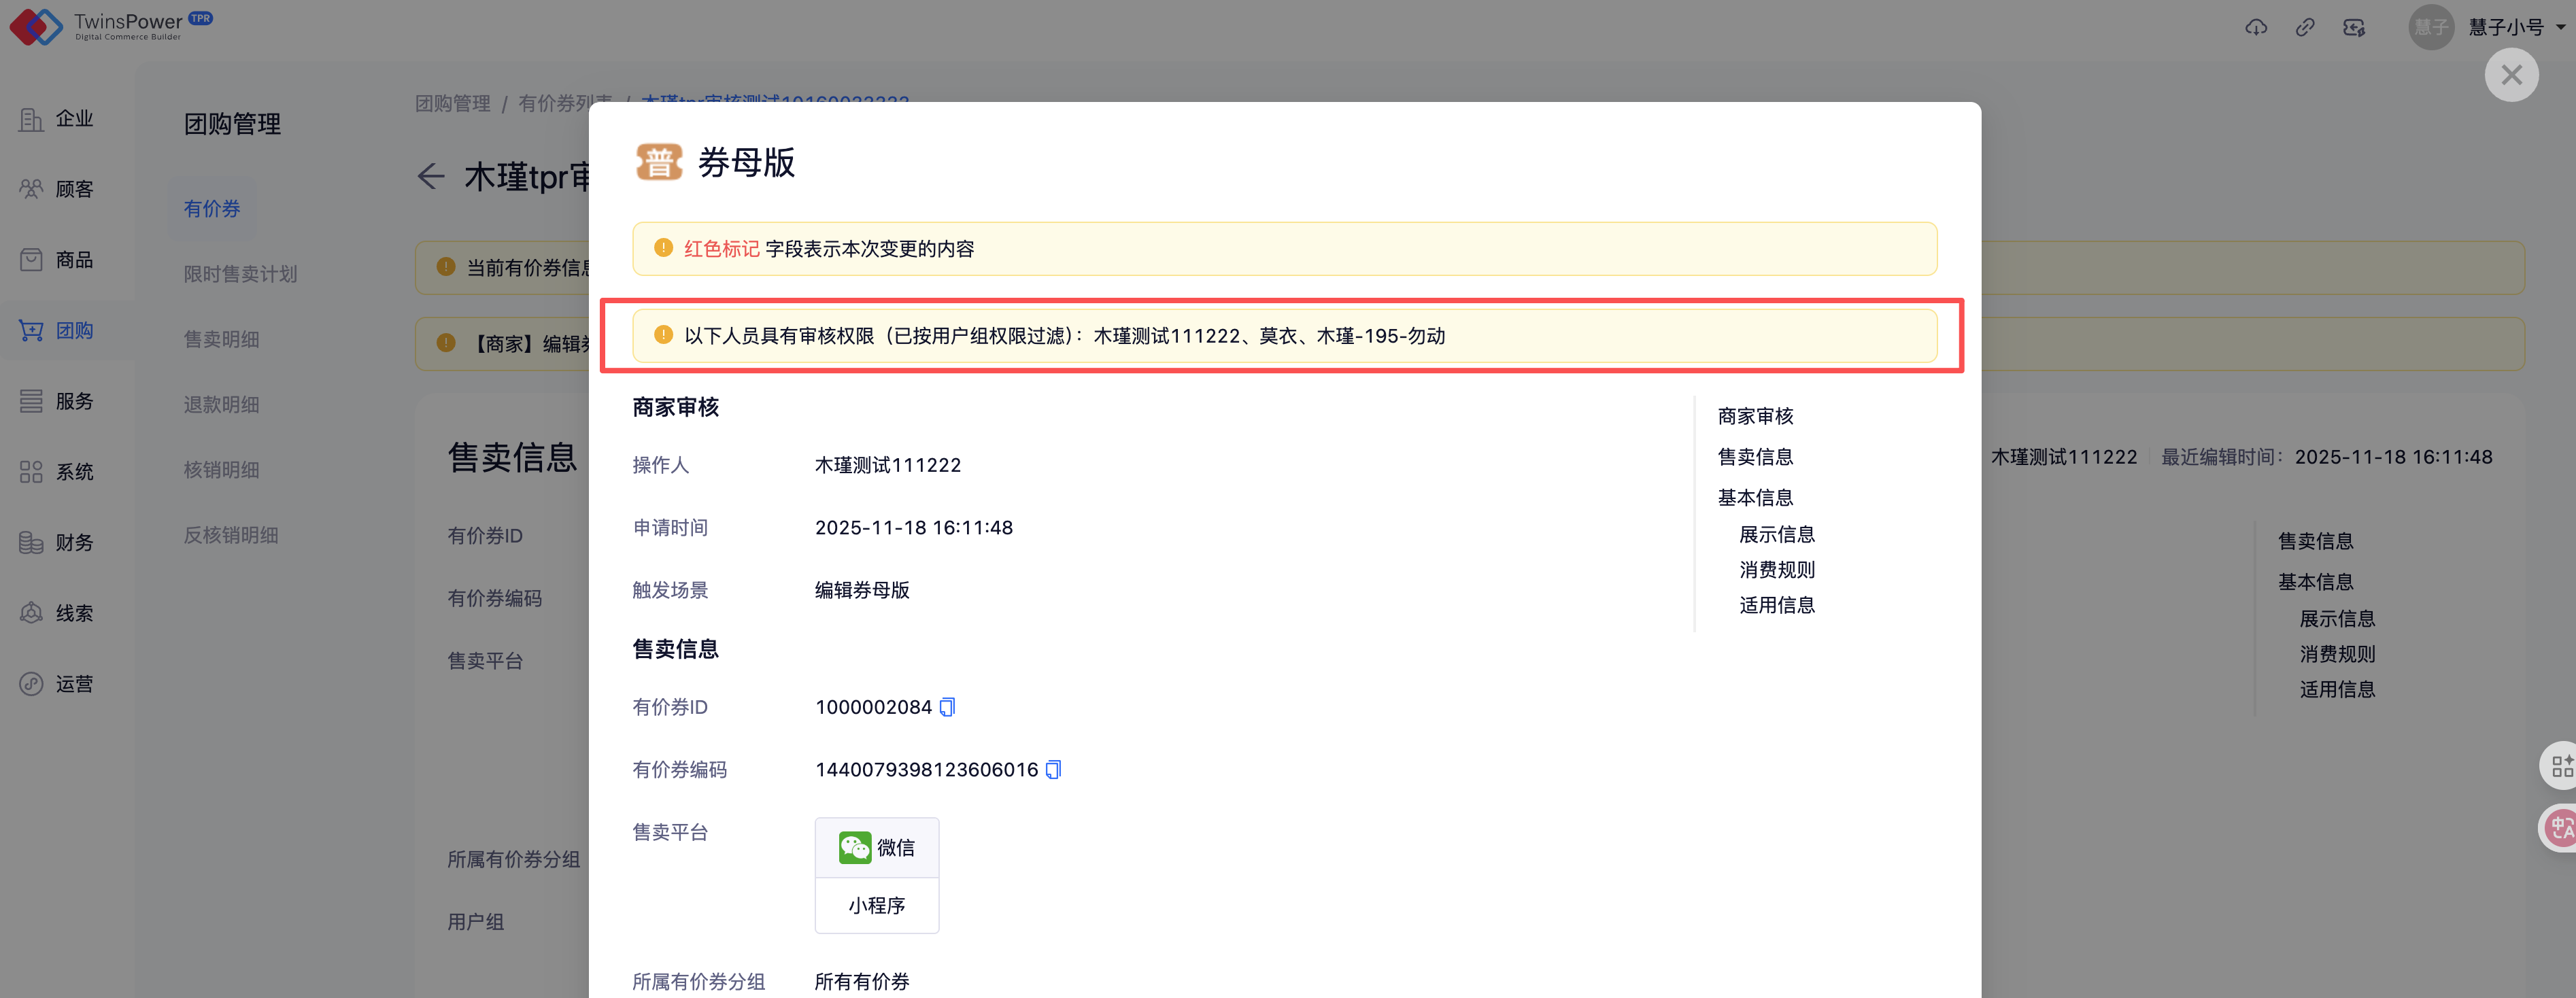Click the link chain icon in header

point(2305,27)
